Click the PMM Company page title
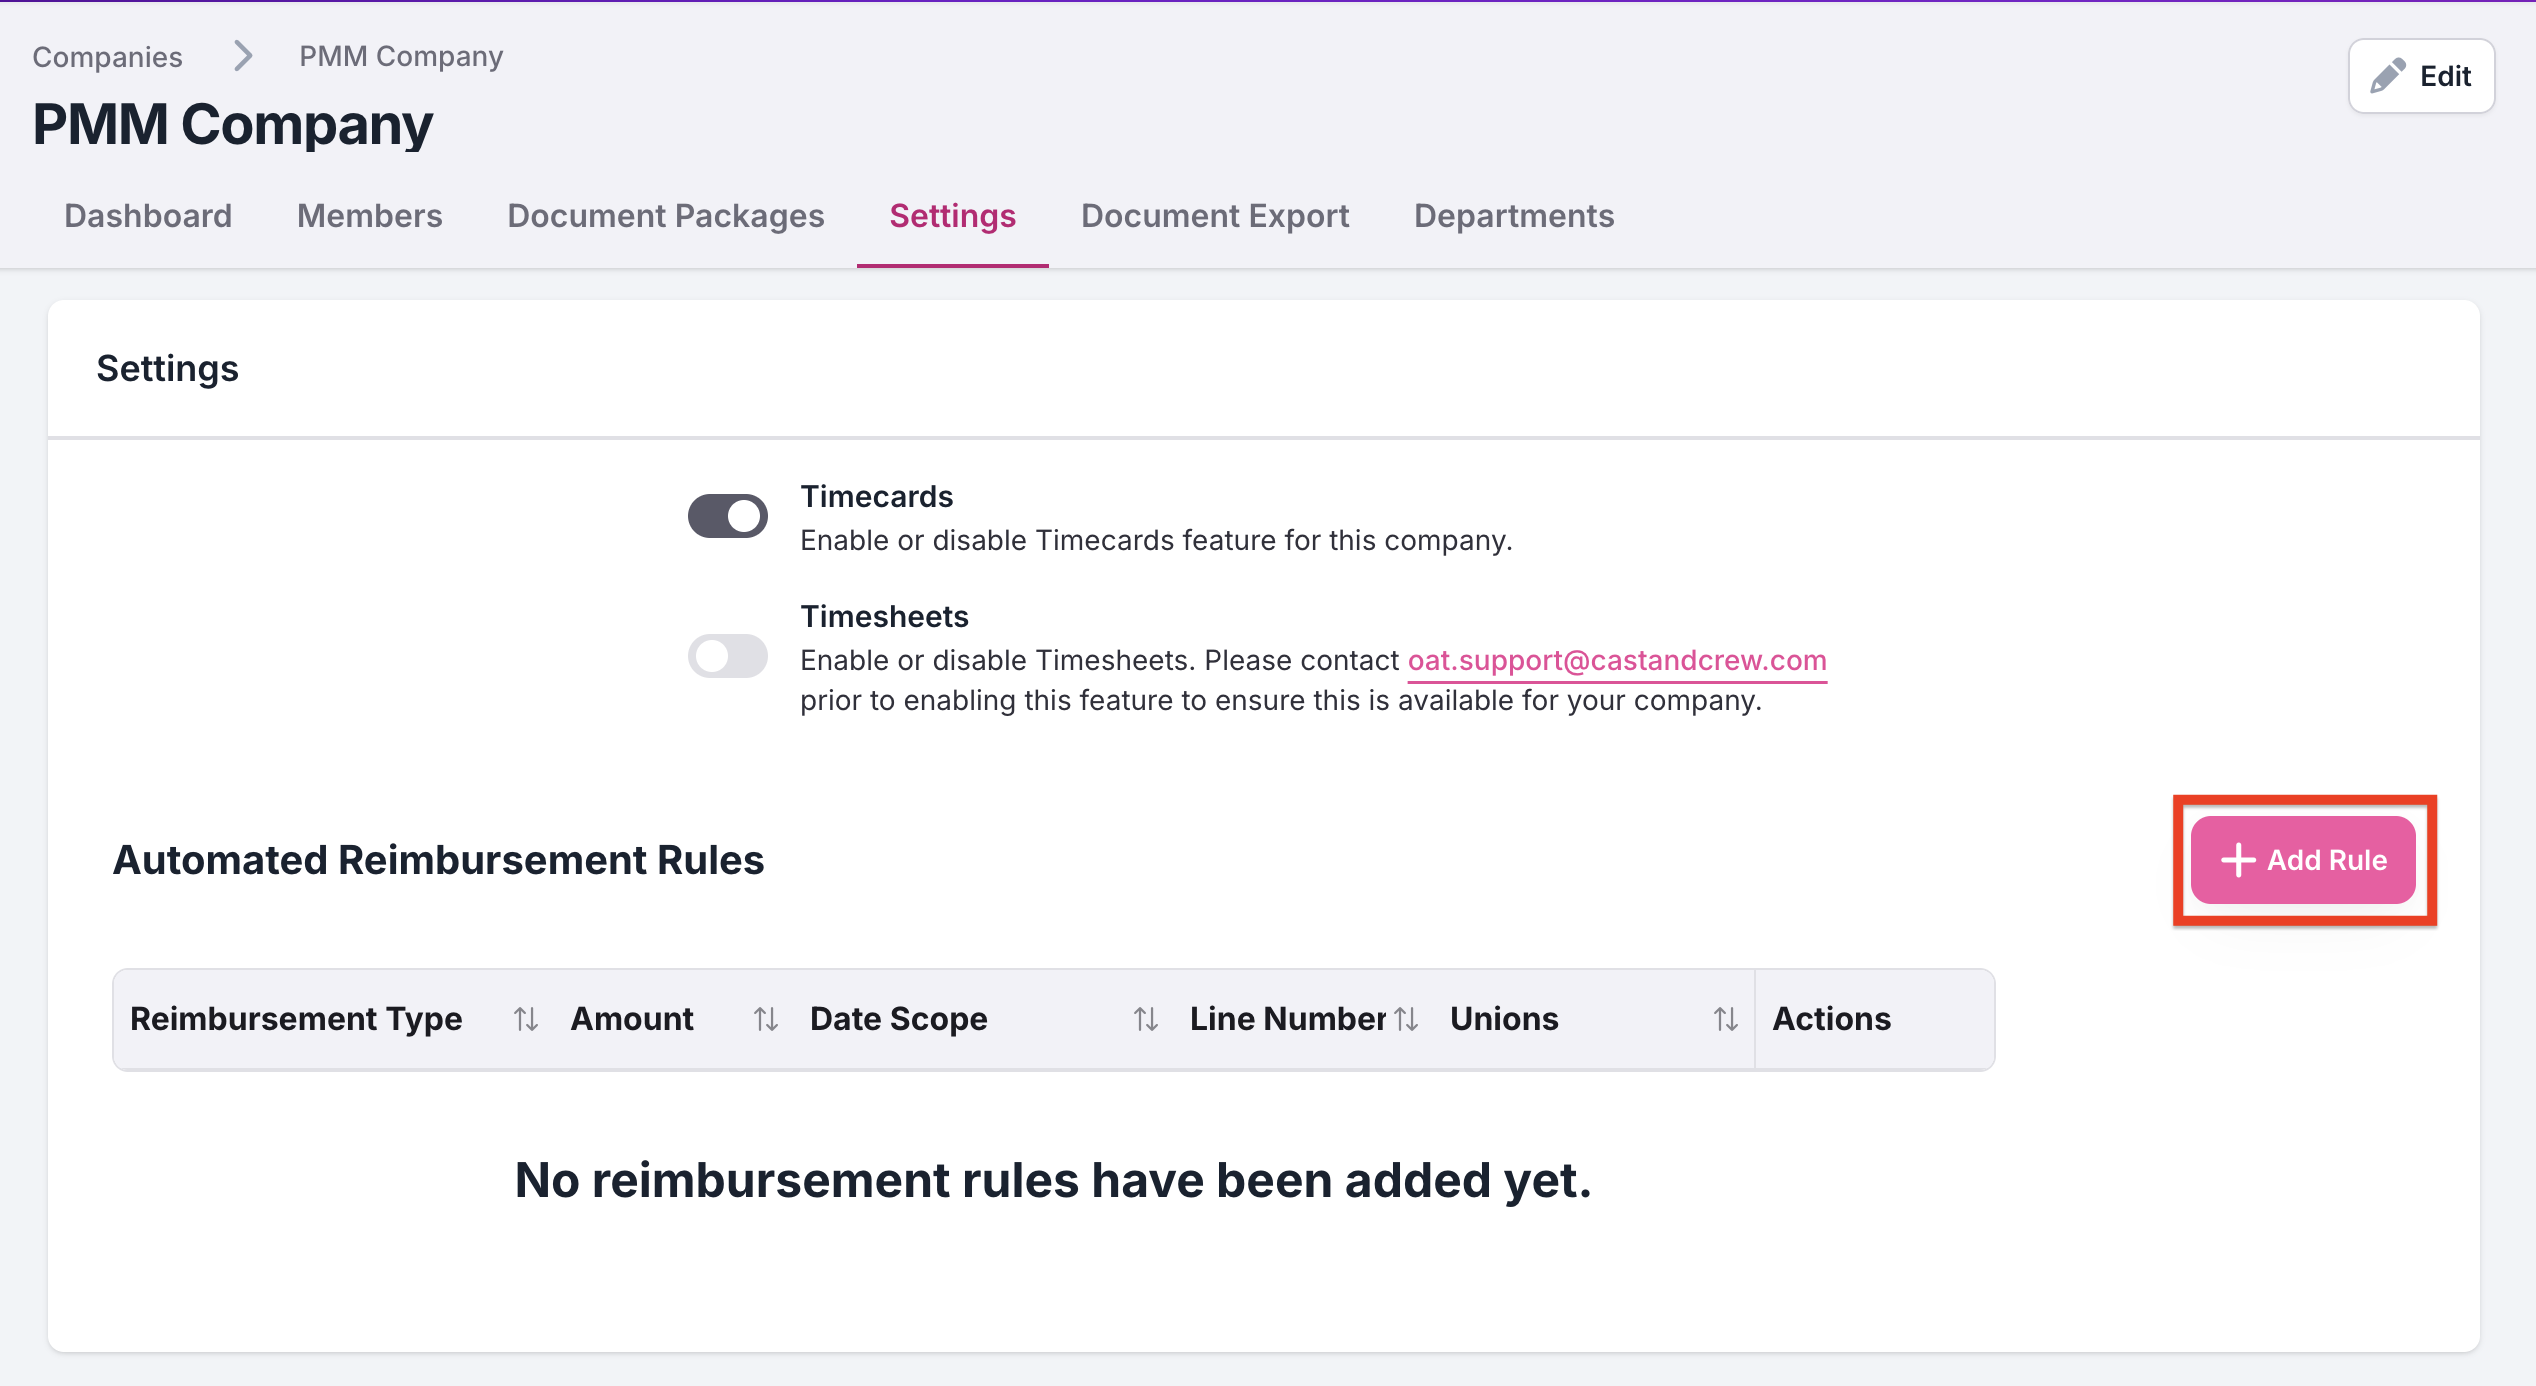 (x=233, y=125)
